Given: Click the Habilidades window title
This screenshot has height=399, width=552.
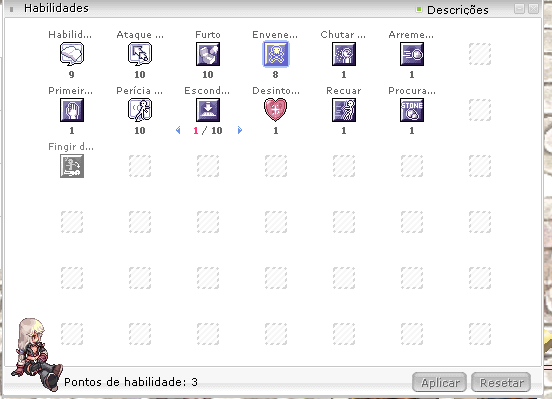Looking at the screenshot, I should 56,8.
